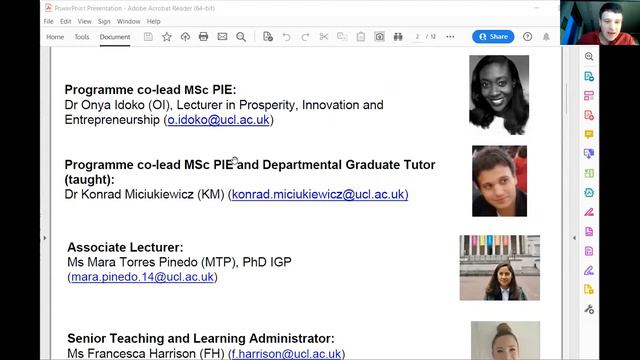Click the red Create PDF icon

589,115
